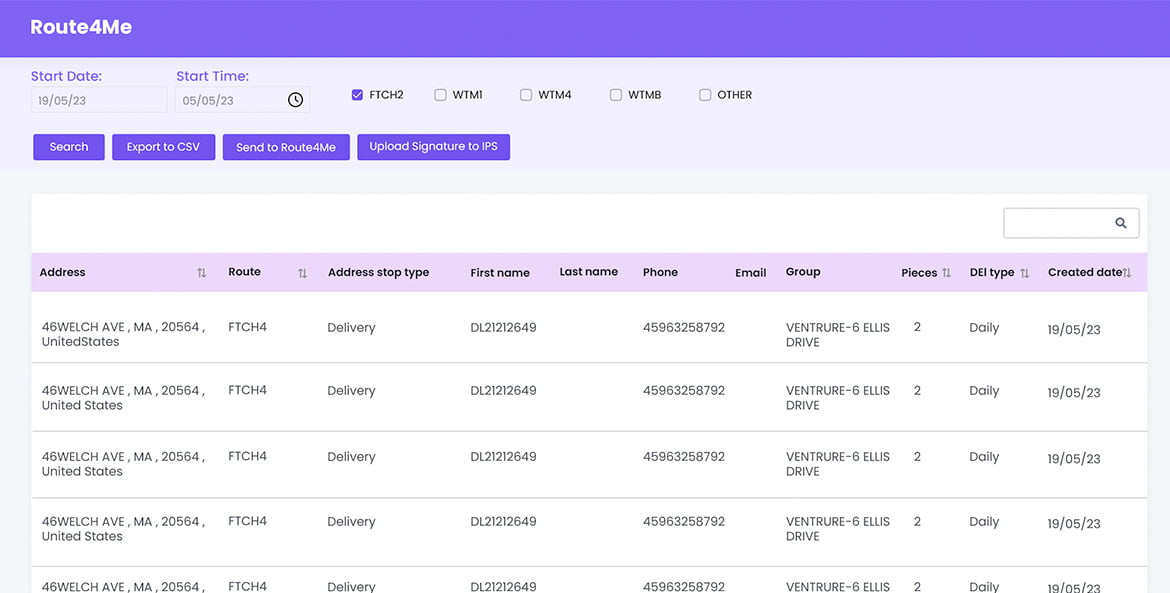1170x593 pixels.
Task: Select the address cell ending in "UnitedStates"
Action: pos(123,334)
